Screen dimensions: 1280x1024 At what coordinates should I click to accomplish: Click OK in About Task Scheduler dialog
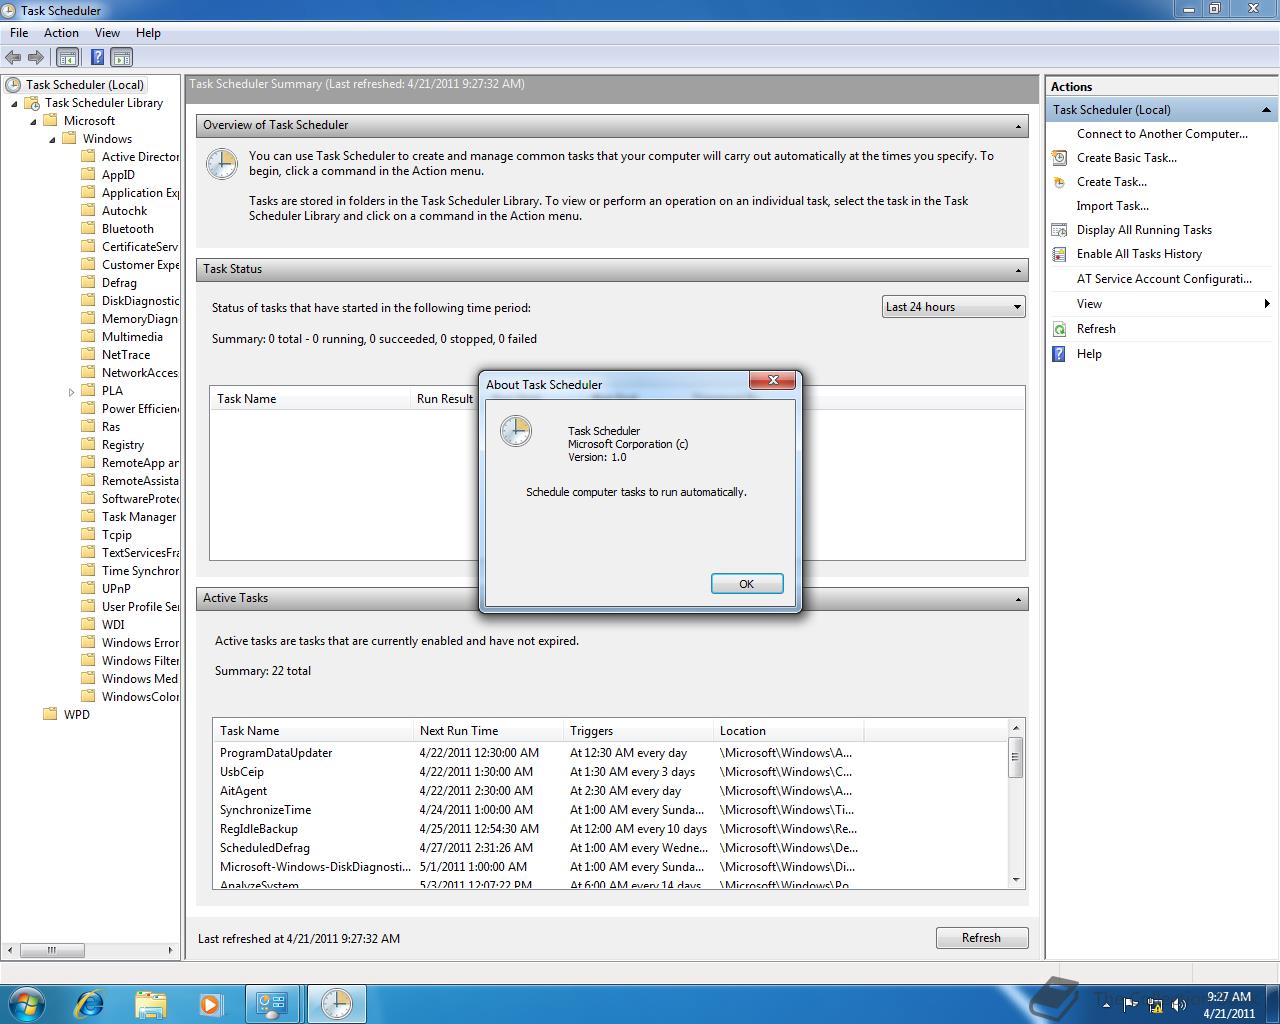[x=747, y=584]
